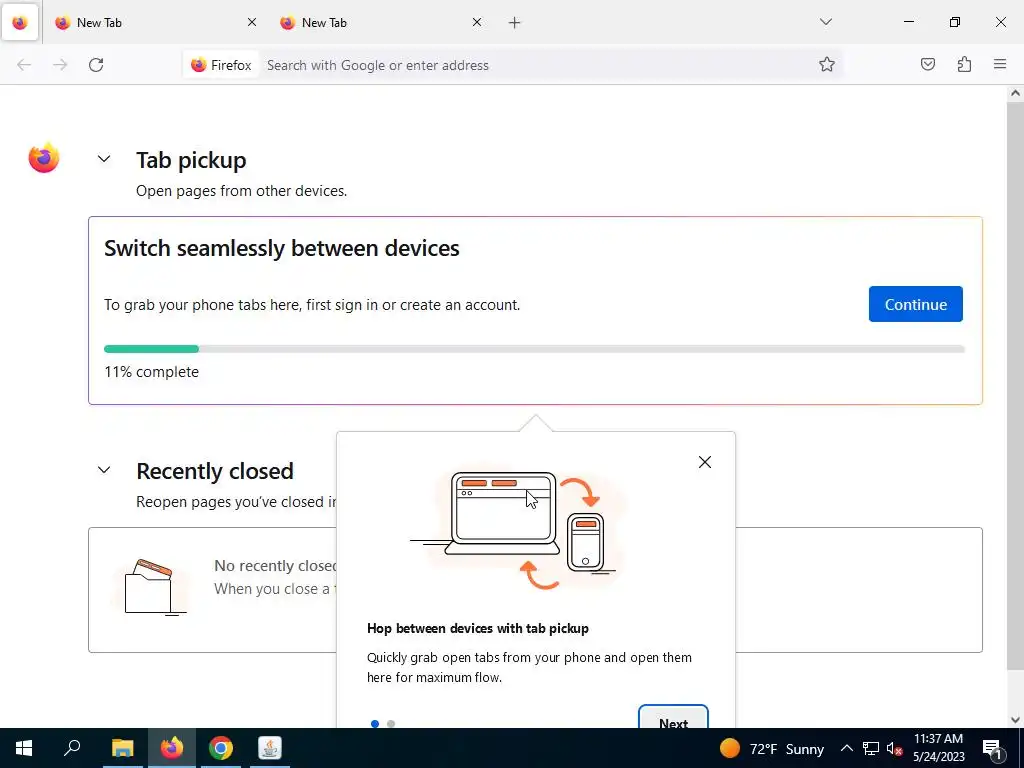Viewport: 1024px width, 768px height.
Task: Click 'Hop between devices with tab pickup' text
Action: (478, 628)
